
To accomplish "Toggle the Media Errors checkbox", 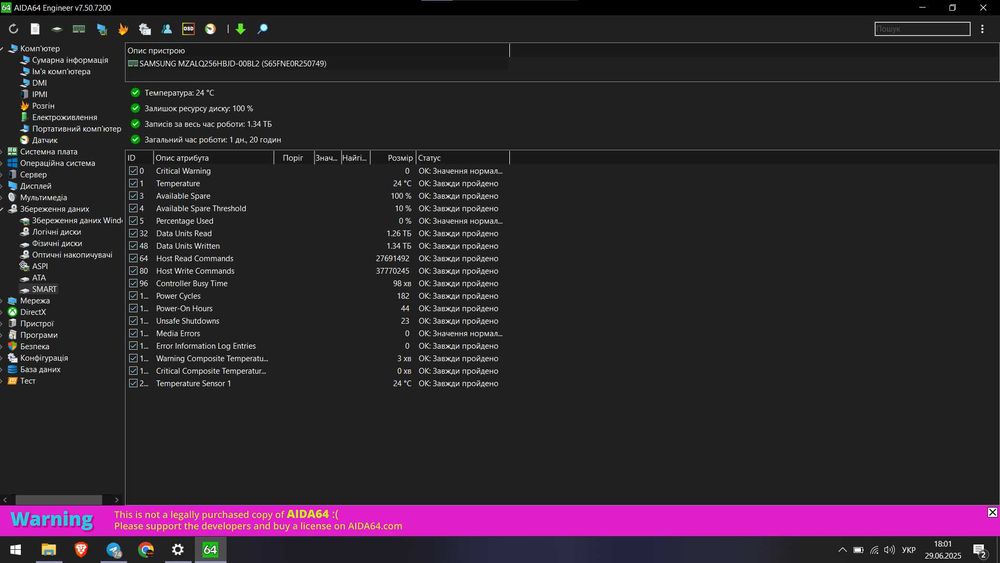I will coord(133,333).
